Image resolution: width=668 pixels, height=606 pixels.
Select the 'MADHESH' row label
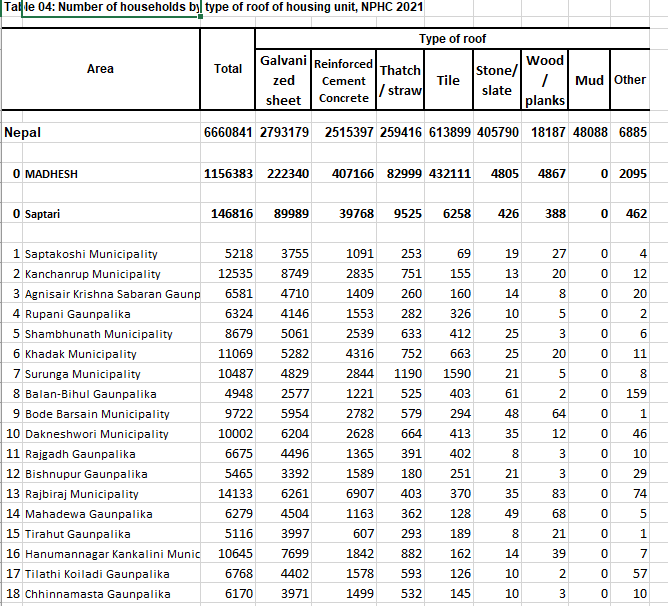(x=111, y=174)
